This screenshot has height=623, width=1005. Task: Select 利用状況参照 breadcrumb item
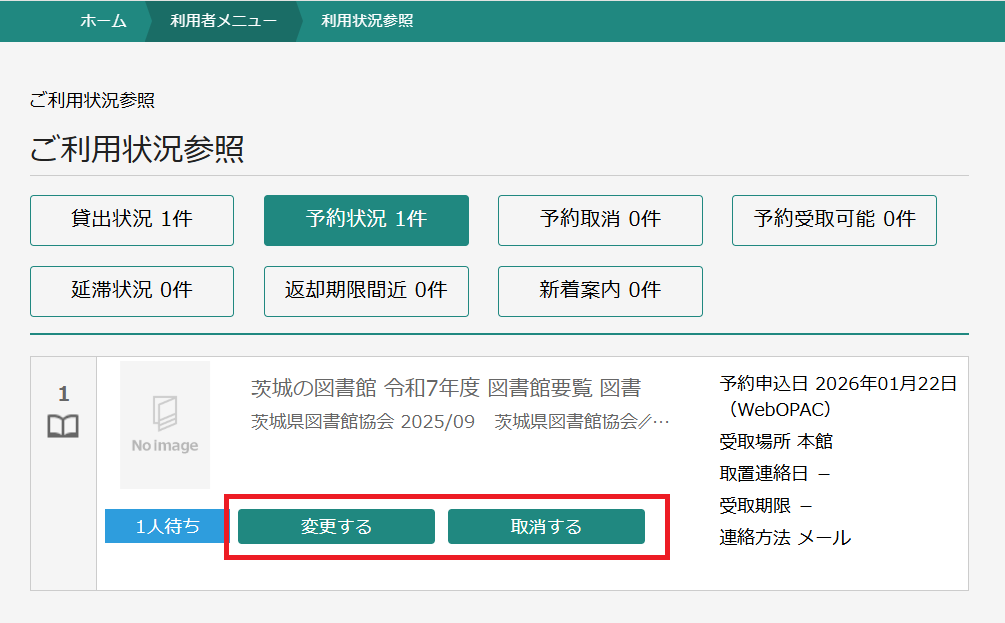pos(367,21)
